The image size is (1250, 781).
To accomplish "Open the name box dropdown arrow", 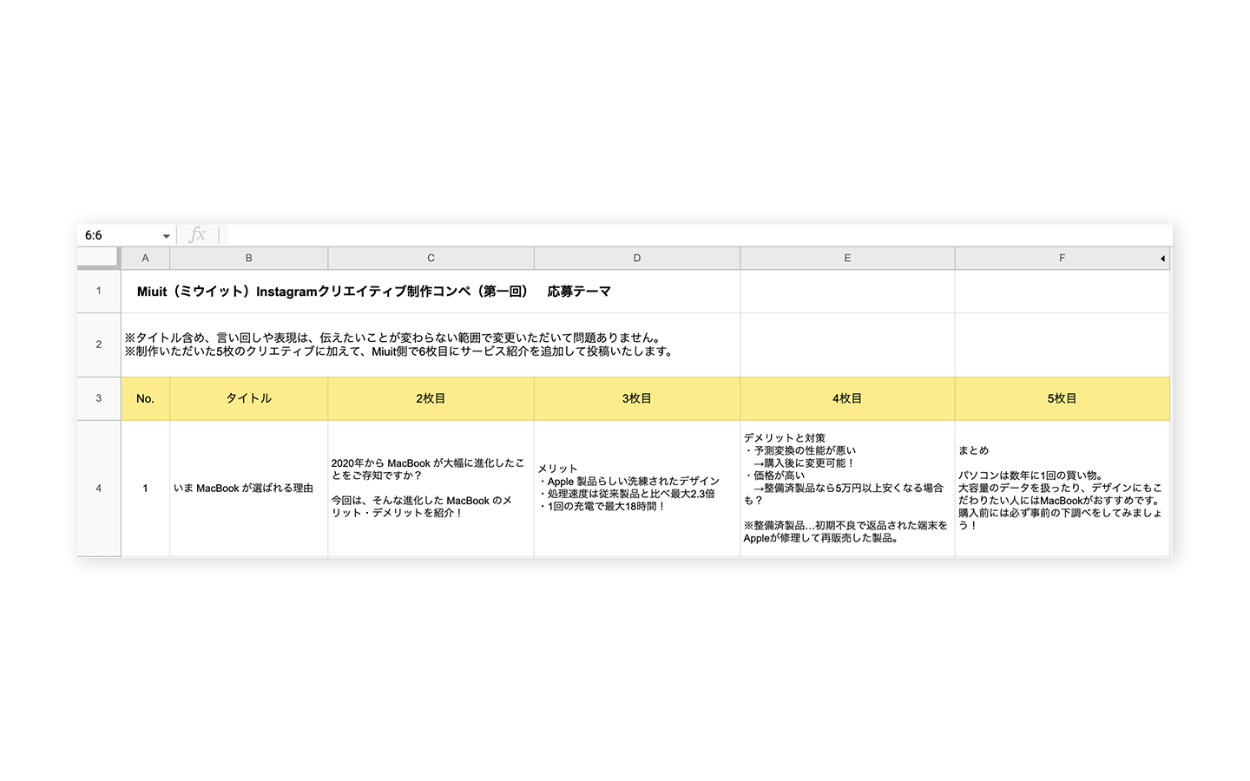I will click(x=166, y=236).
